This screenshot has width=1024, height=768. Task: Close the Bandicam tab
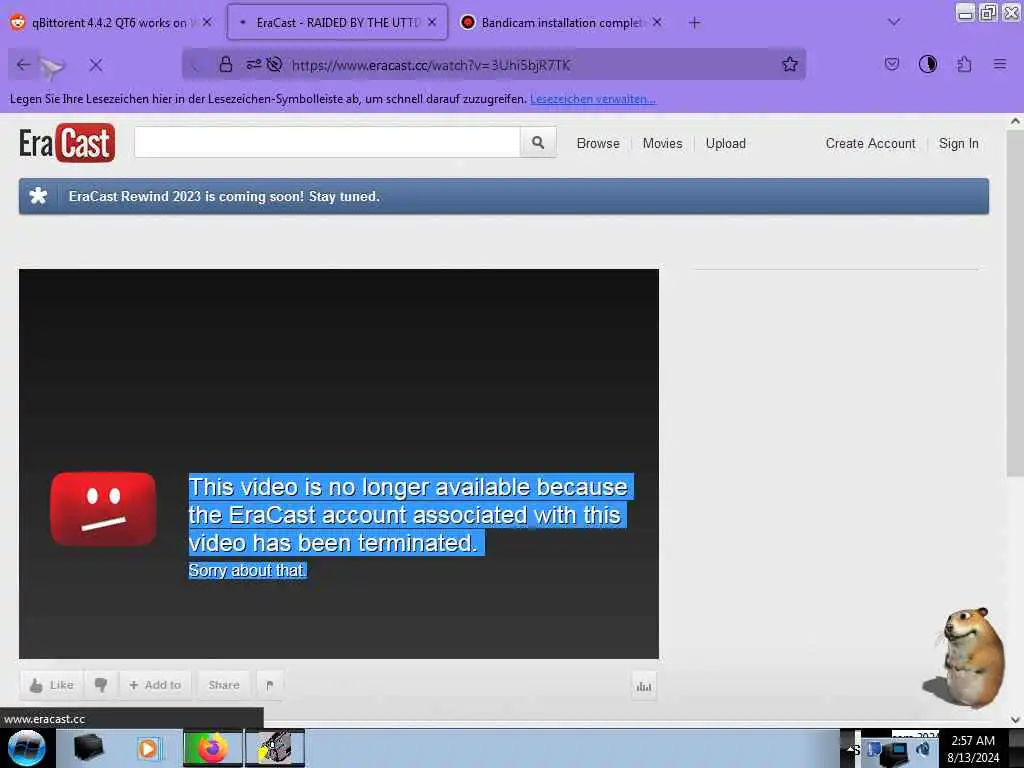(657, 22)
